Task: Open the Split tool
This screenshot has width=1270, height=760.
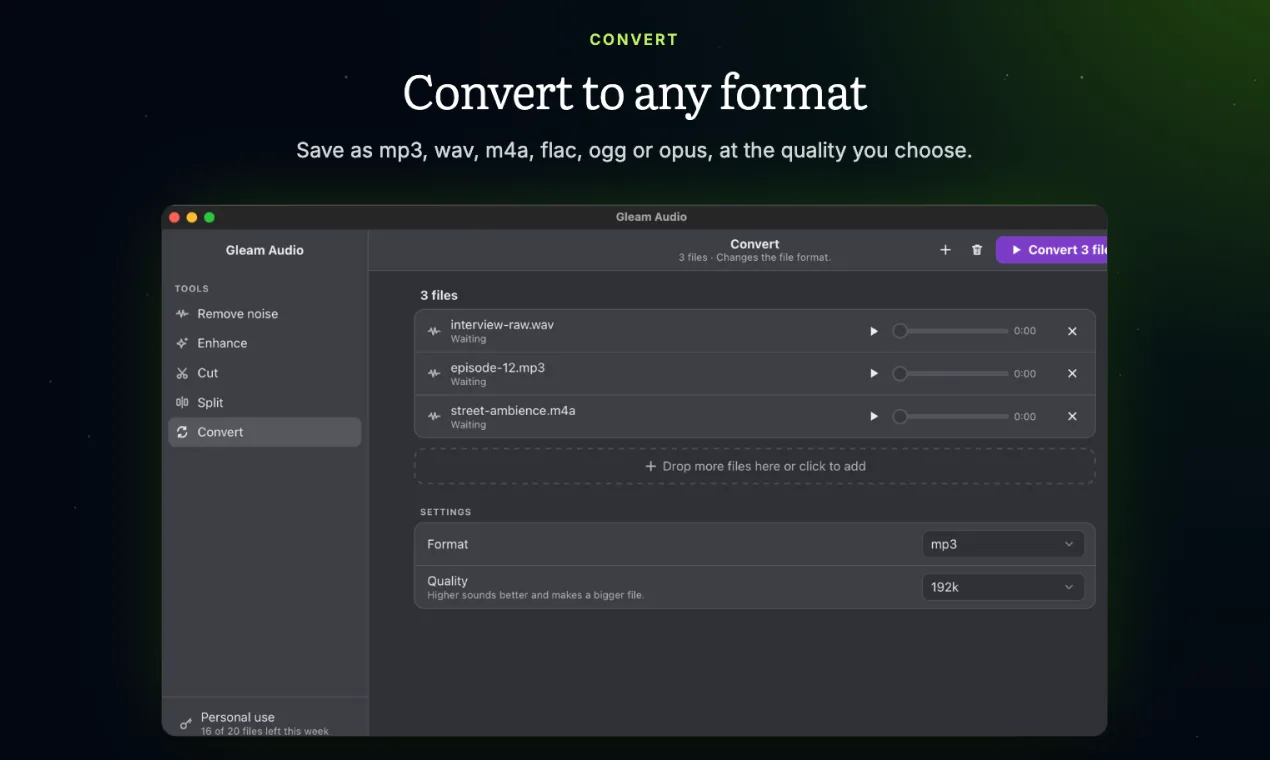Action: point(264,402)
